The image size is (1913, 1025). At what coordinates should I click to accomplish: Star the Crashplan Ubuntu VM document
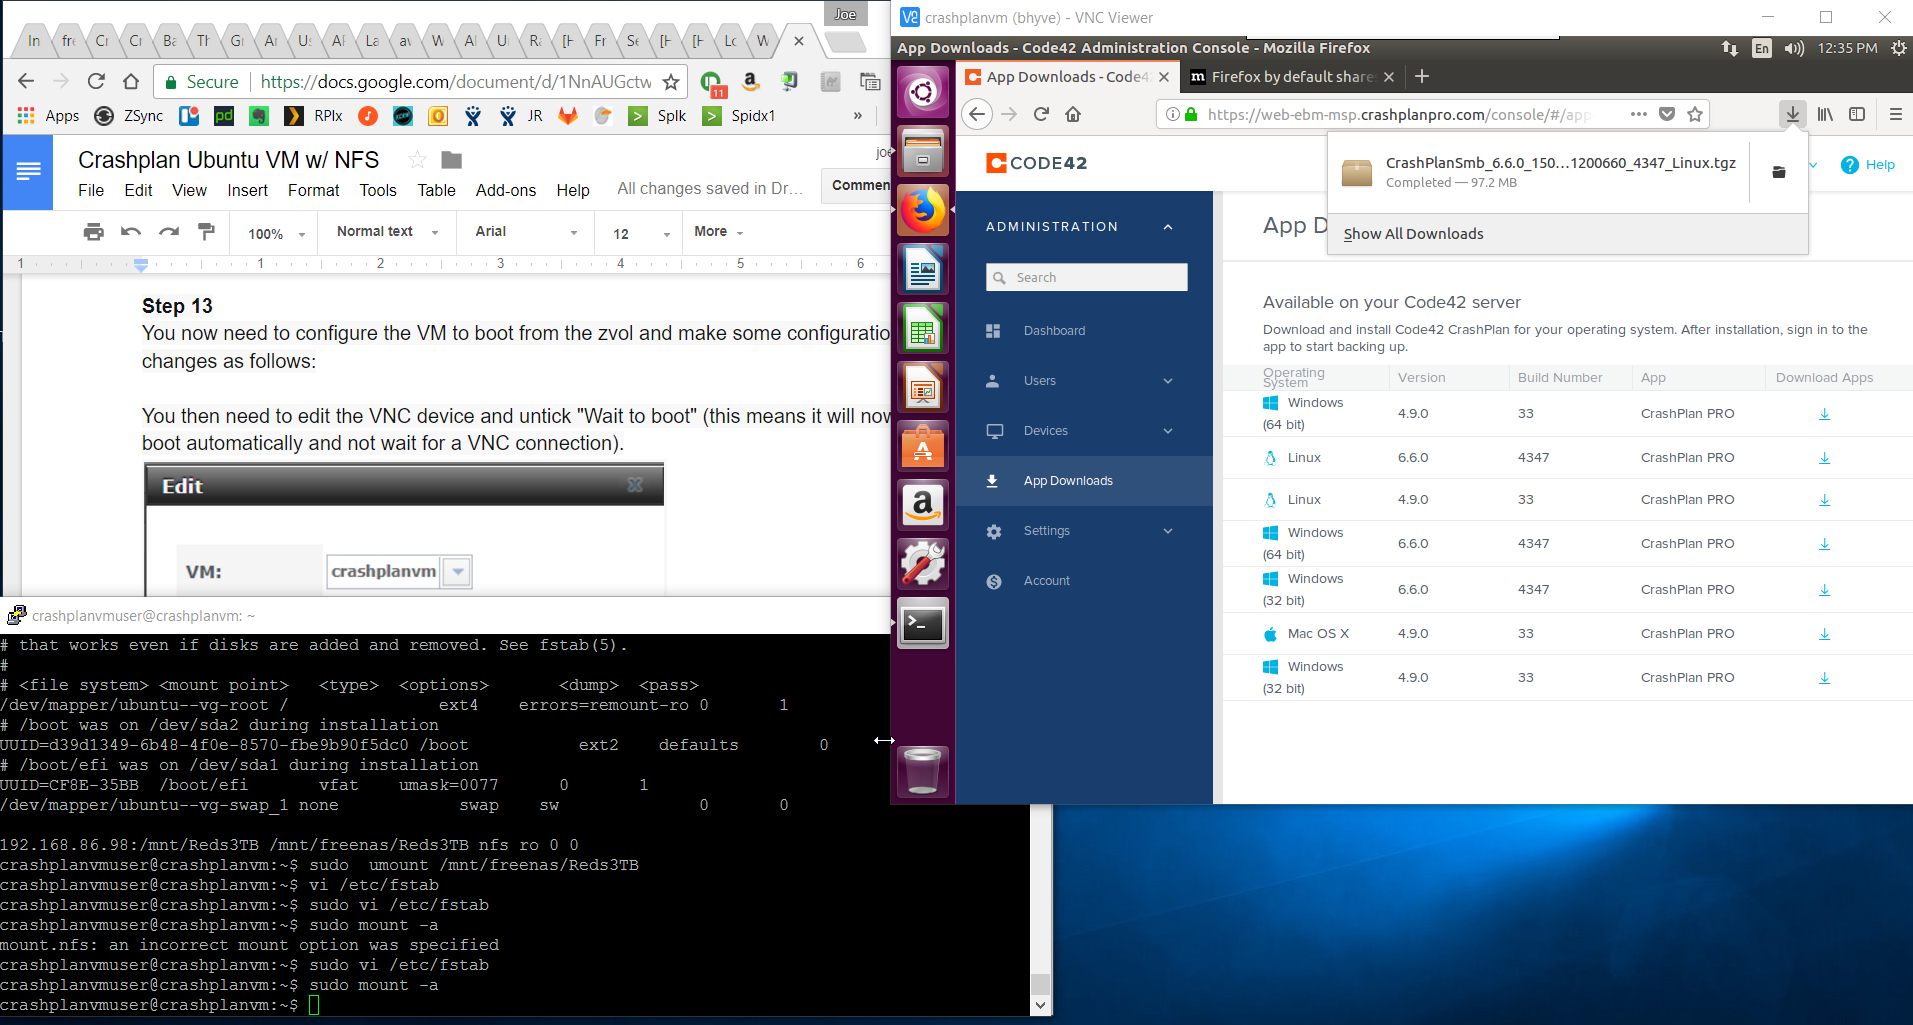(418, 160)
